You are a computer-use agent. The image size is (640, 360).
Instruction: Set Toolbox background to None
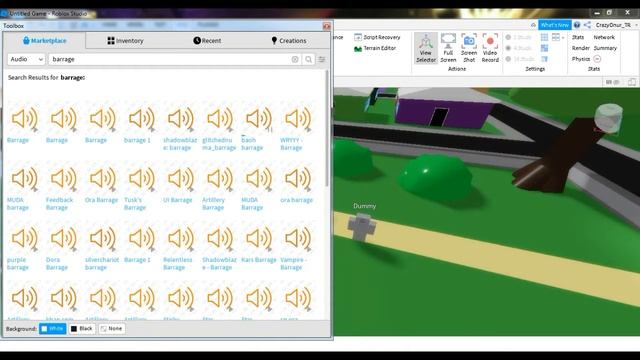(x=111, y=329)
